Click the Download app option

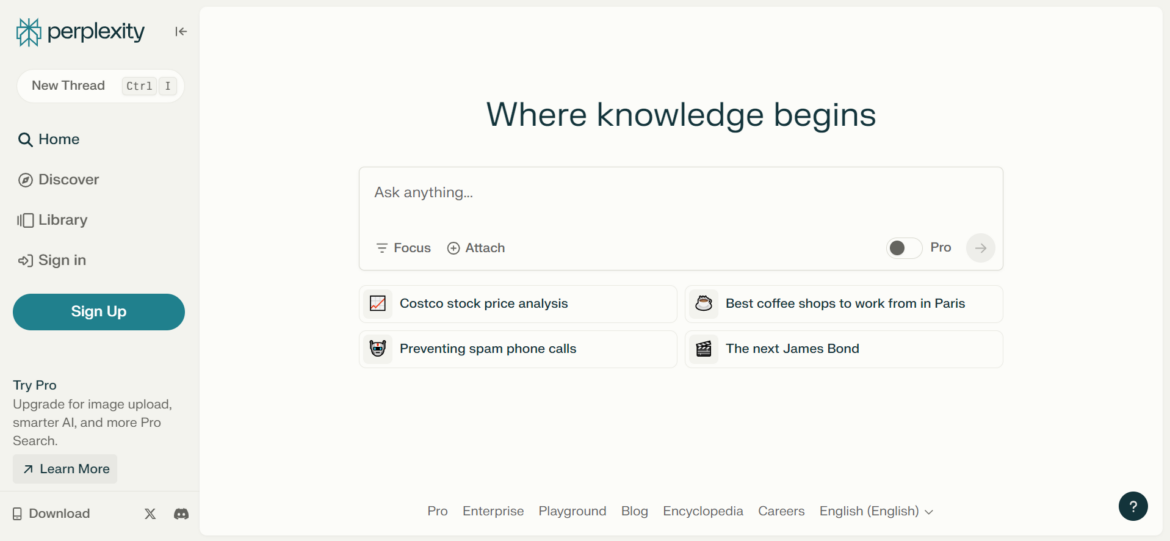(x=51, y=514)
